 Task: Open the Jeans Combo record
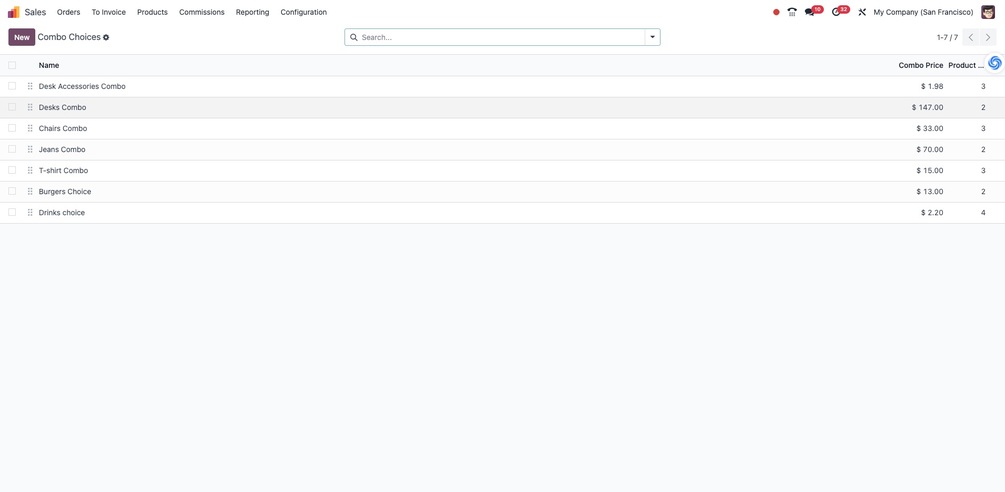62,149
